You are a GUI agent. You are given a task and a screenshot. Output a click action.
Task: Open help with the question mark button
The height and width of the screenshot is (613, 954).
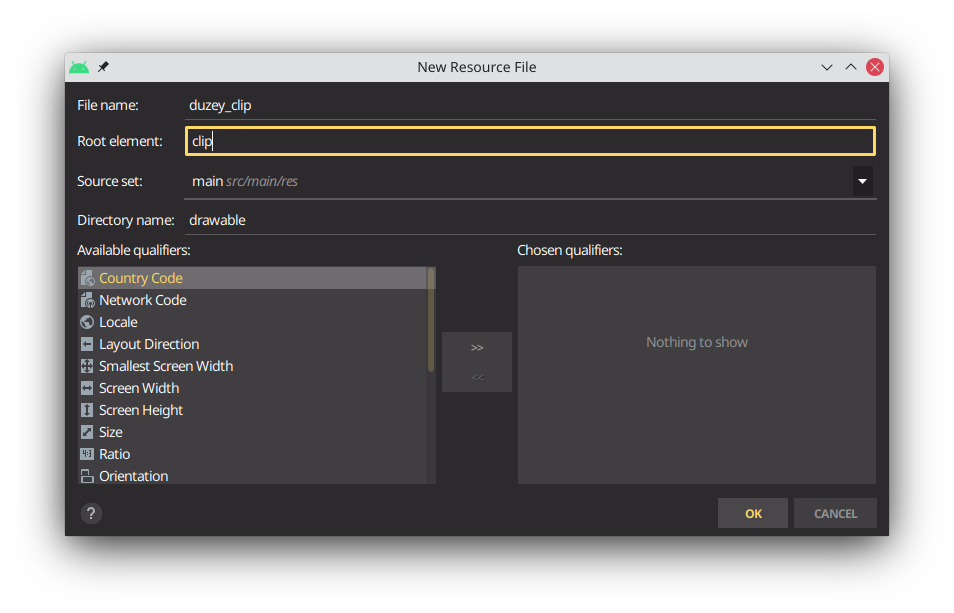tap(91, 514)
